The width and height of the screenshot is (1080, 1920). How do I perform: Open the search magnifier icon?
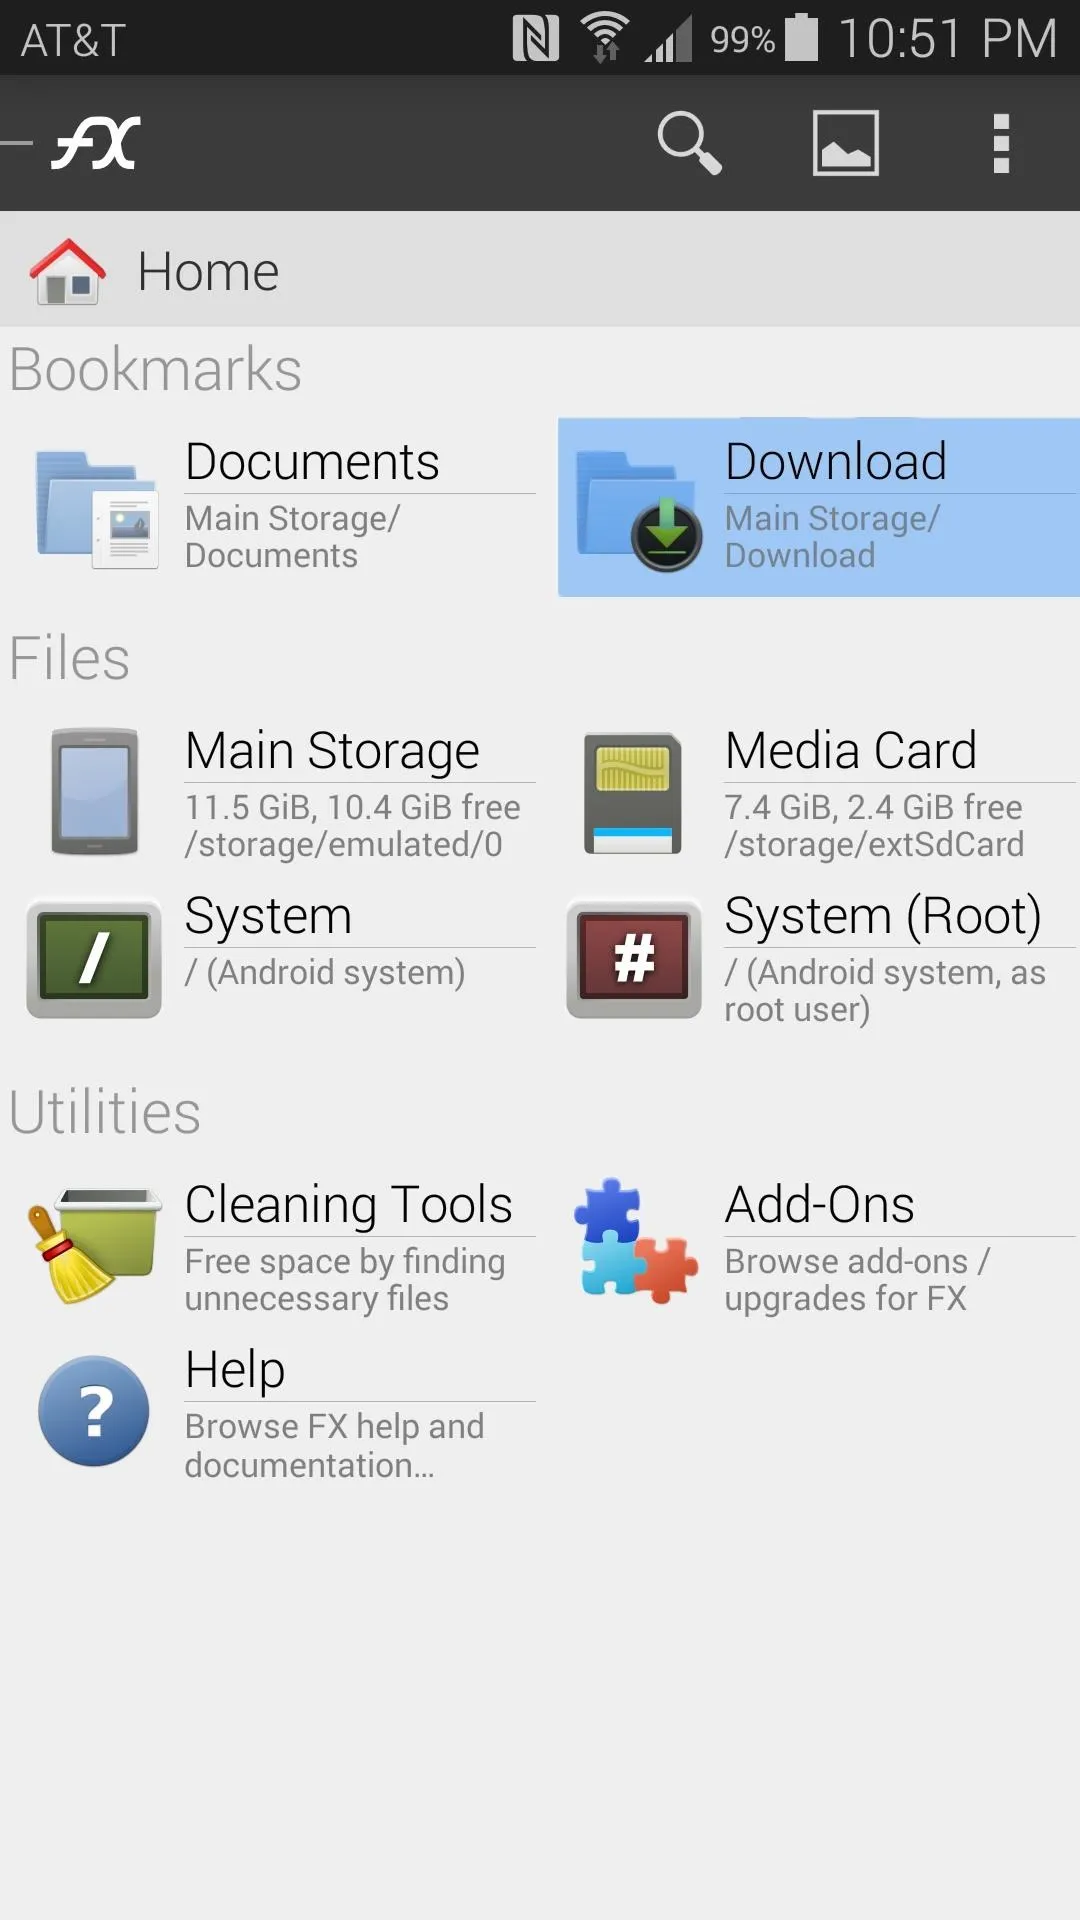click(x=689, y=143)
